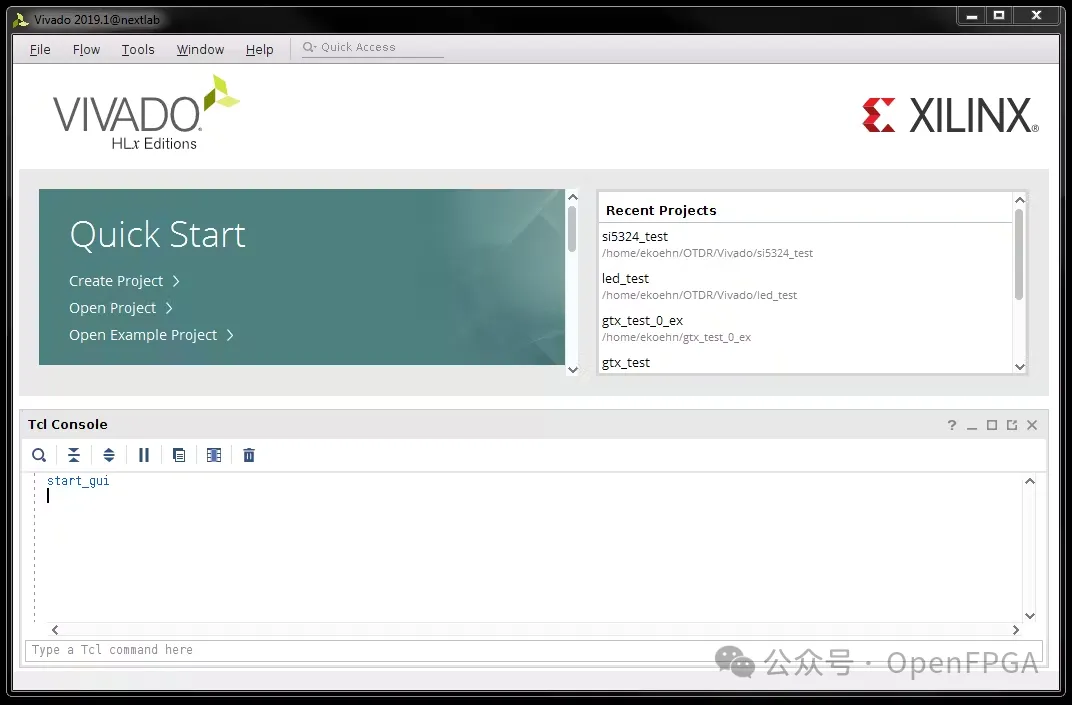
Task: Click the Expand All icon in Tcl Console
Action: point(109,455)
